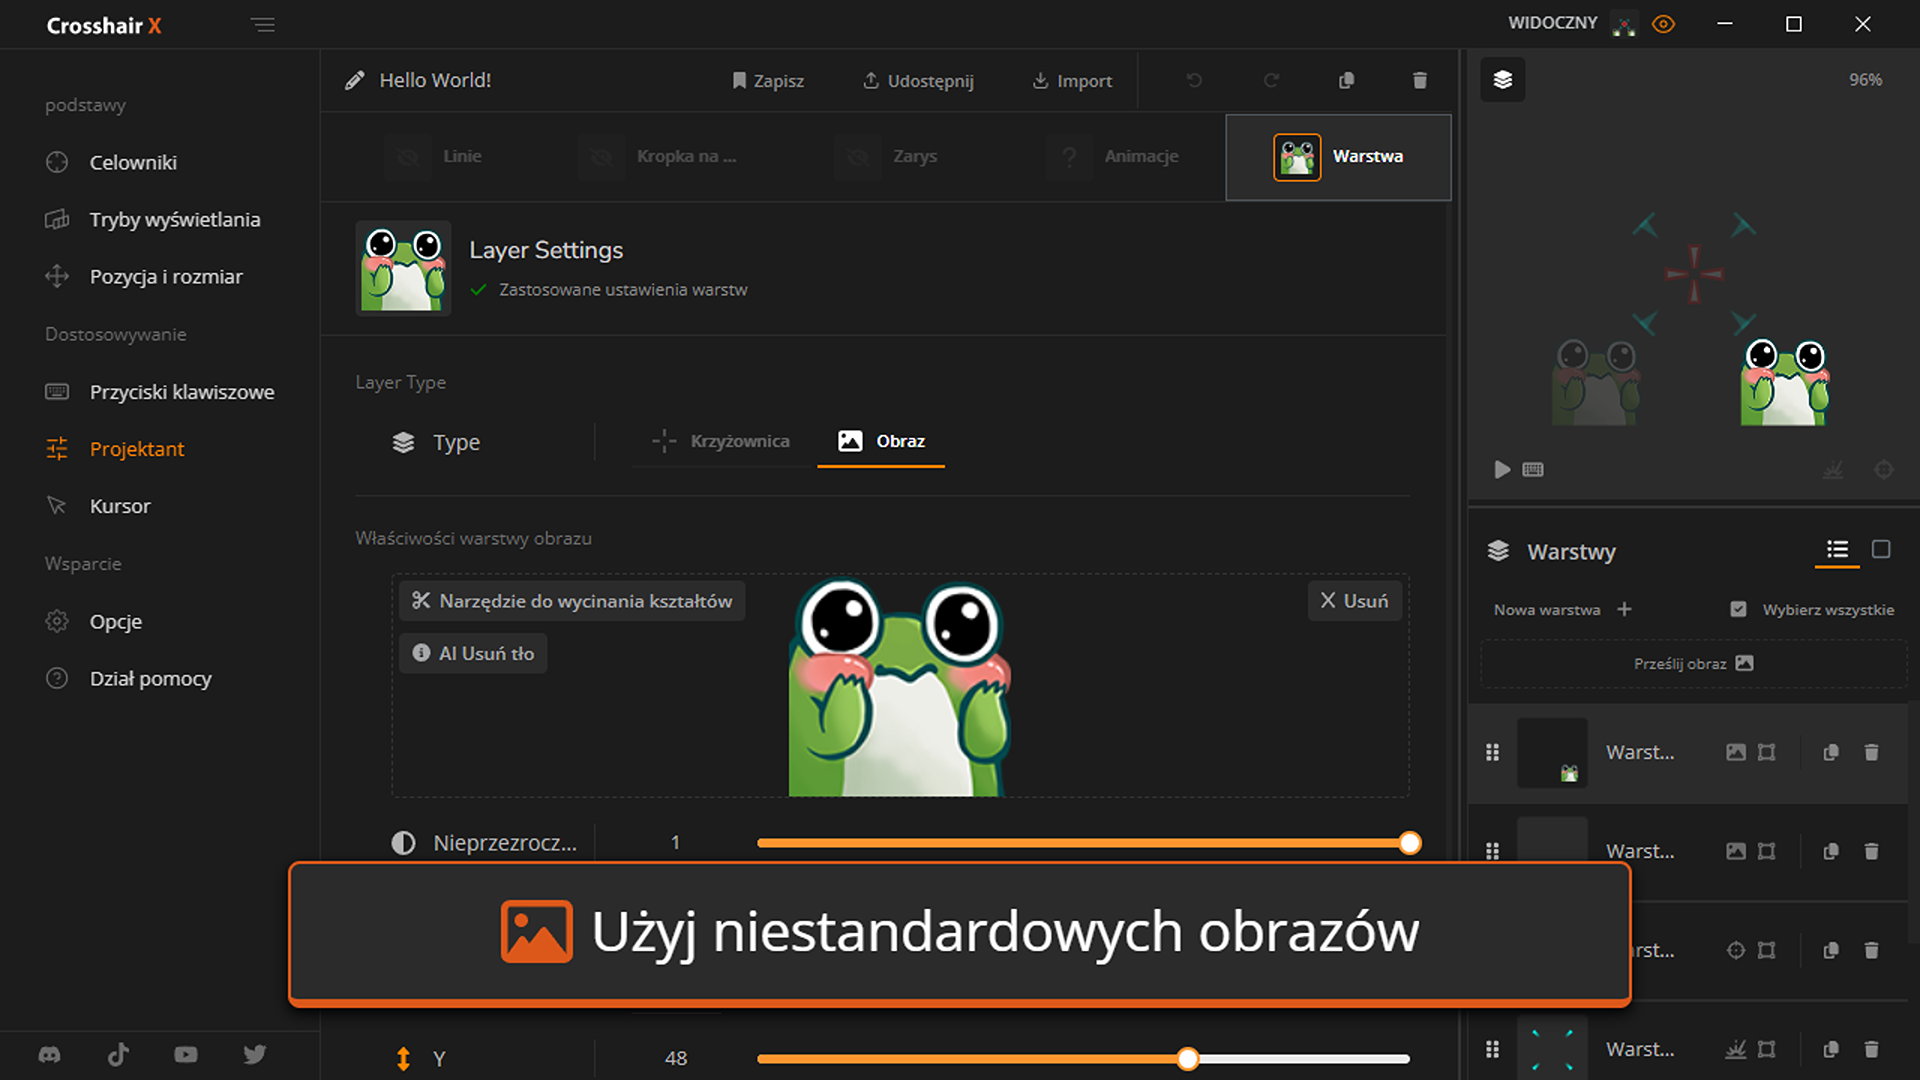Play the crosshair preview animation
Image resolution: width=1920 pixels, height=1080 pixels.
(x=1502, y=470)
